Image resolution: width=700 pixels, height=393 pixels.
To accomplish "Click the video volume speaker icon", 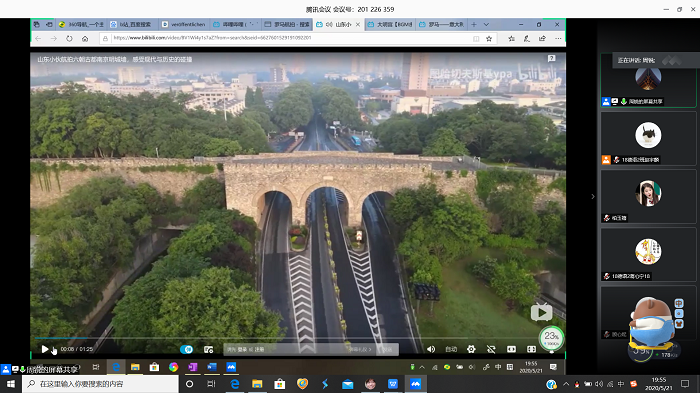I will click(431, 349).
